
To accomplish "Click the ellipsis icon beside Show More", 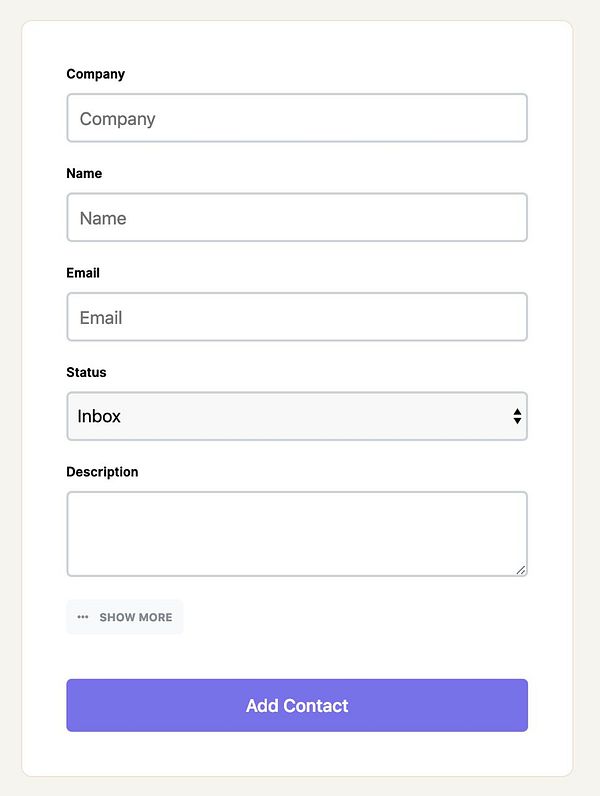I will tap(83, 617).
